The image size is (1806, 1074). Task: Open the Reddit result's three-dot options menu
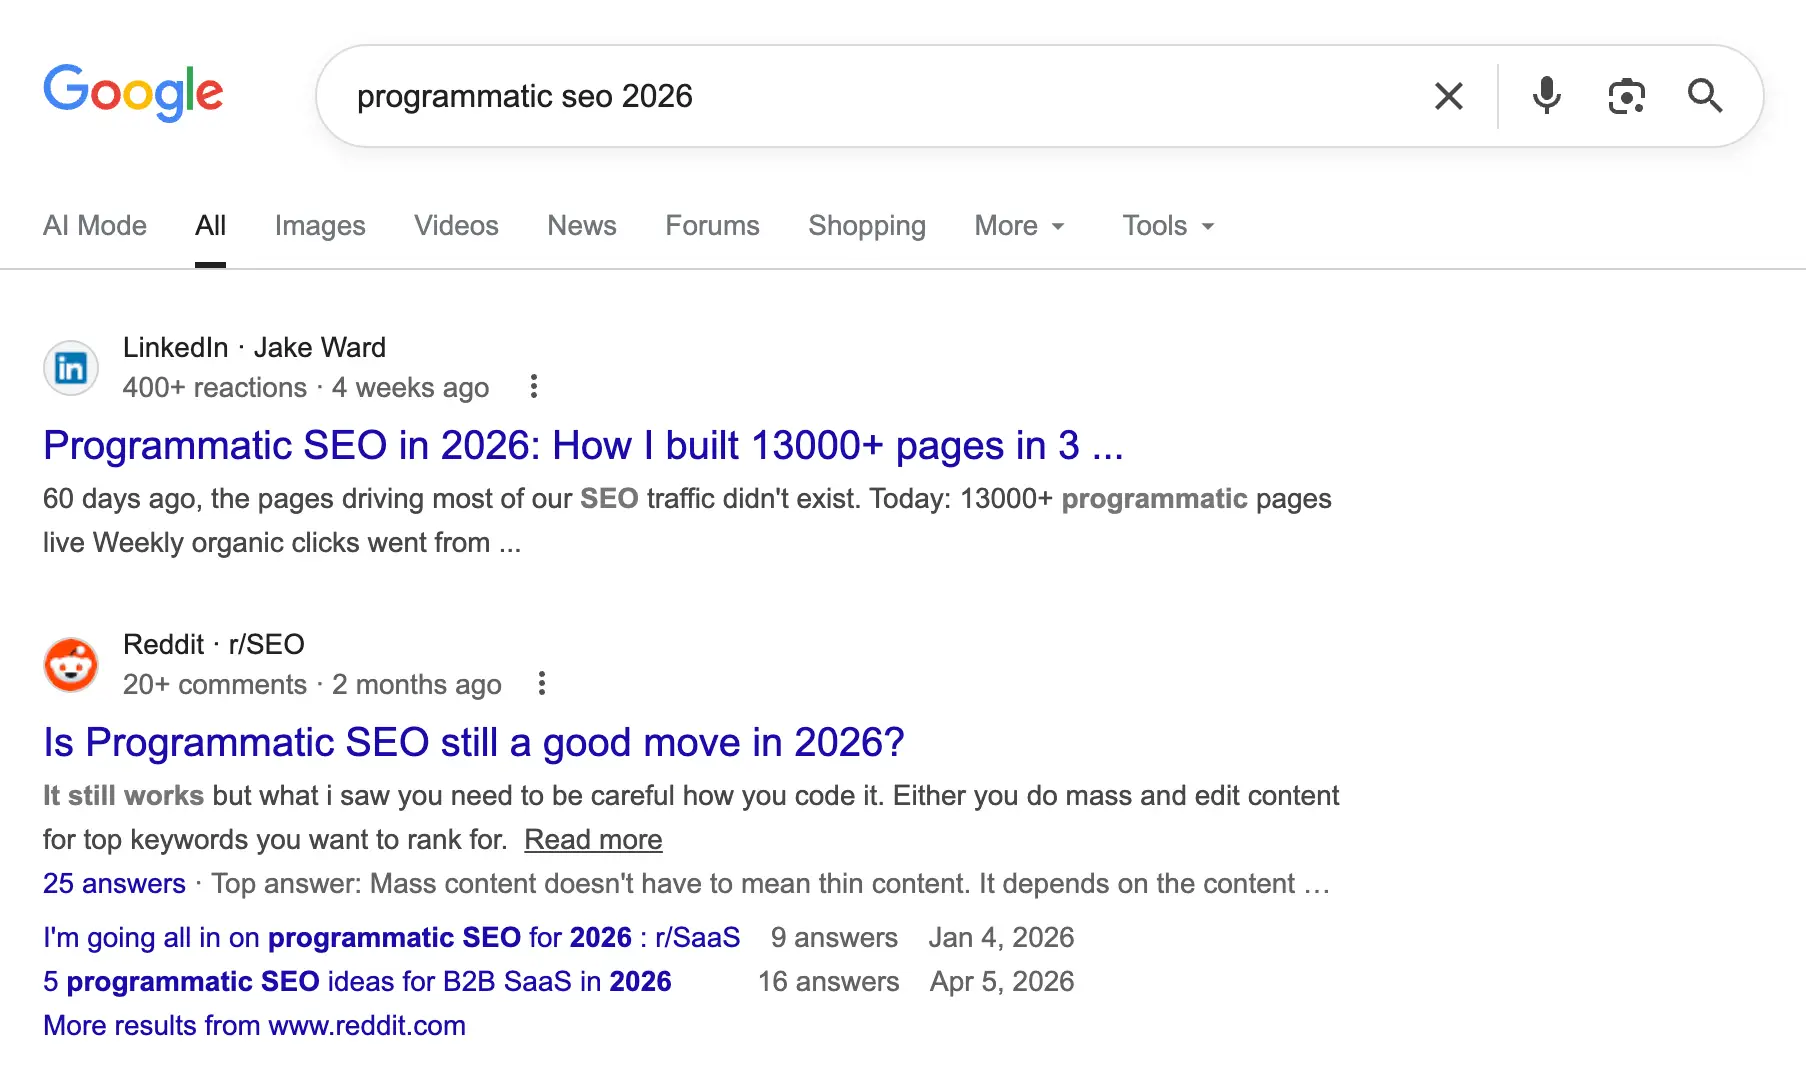[542, 684]
